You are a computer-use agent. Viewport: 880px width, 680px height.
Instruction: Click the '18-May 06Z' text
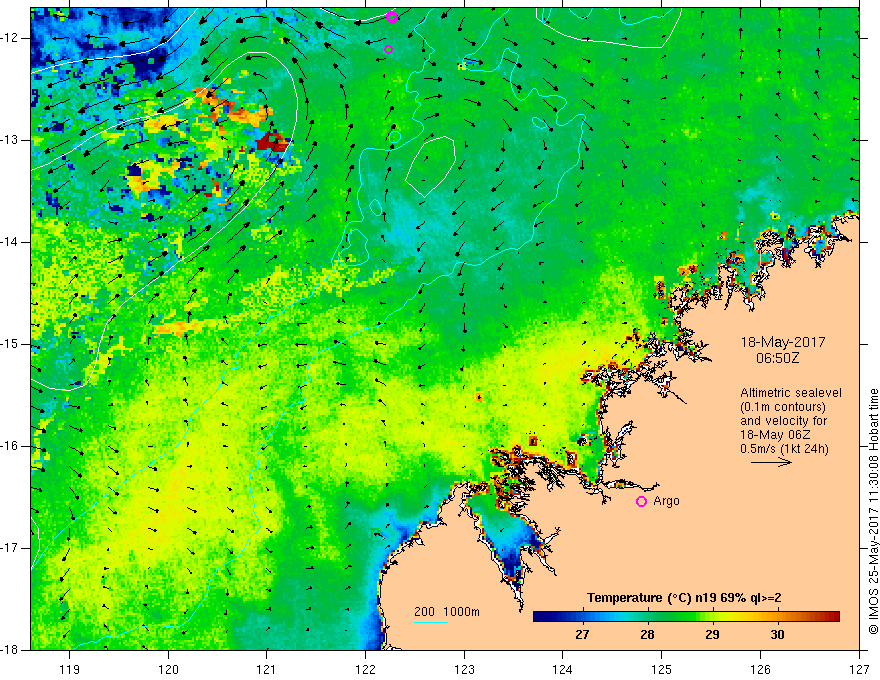pos(775,435)
